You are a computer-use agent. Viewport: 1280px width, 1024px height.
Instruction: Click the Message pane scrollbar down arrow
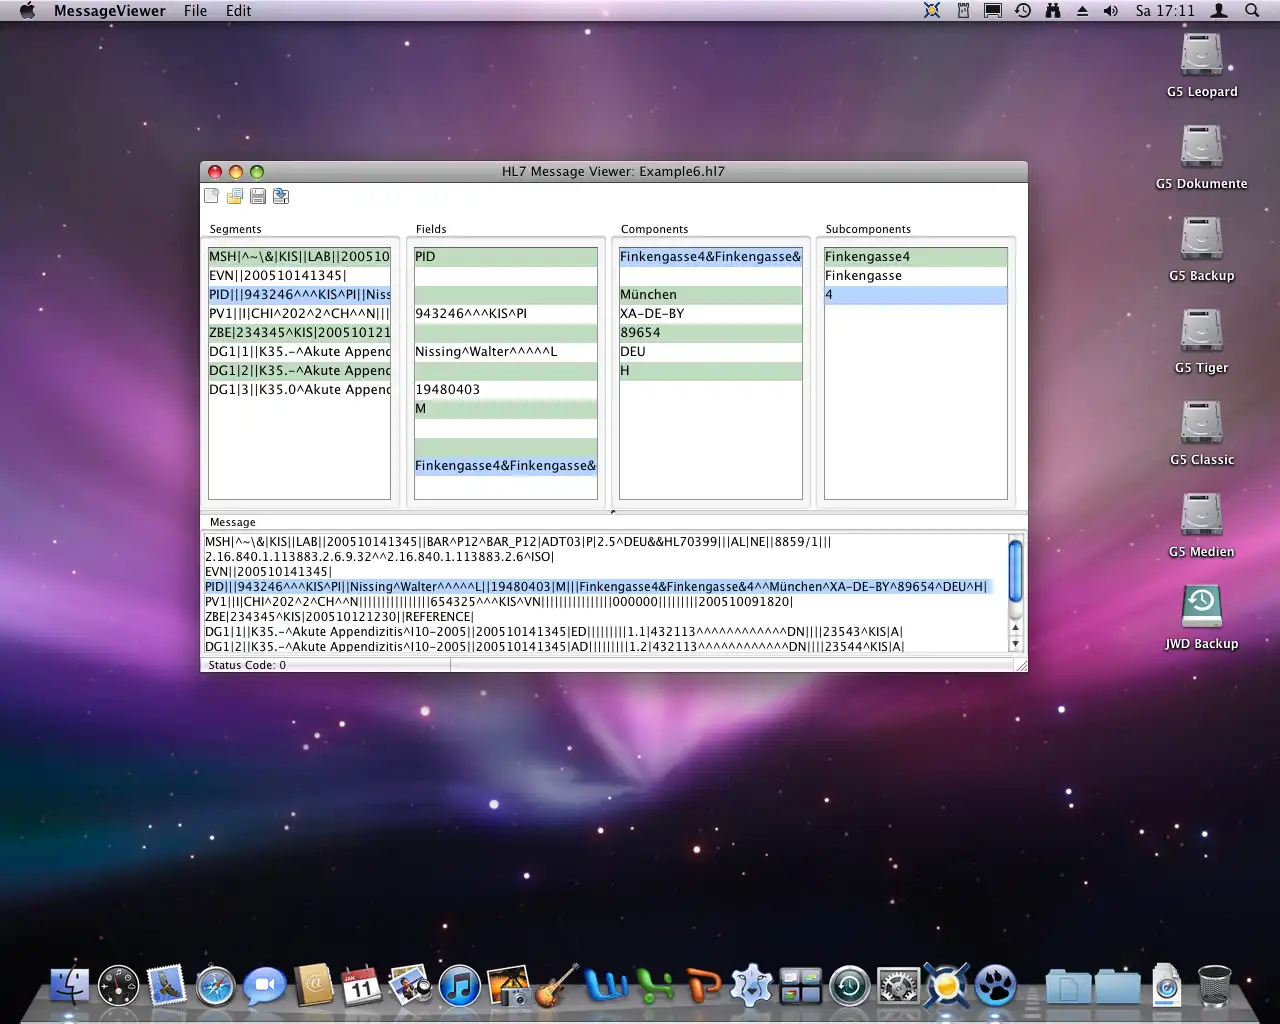1016,644
